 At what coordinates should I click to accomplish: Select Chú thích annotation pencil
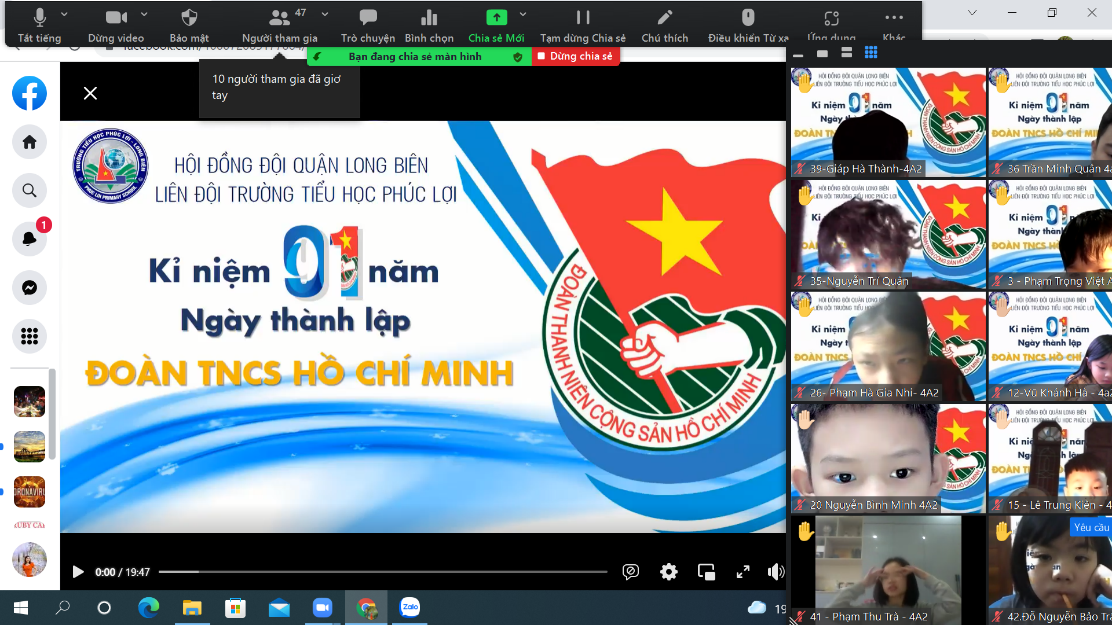coord(664,24)
